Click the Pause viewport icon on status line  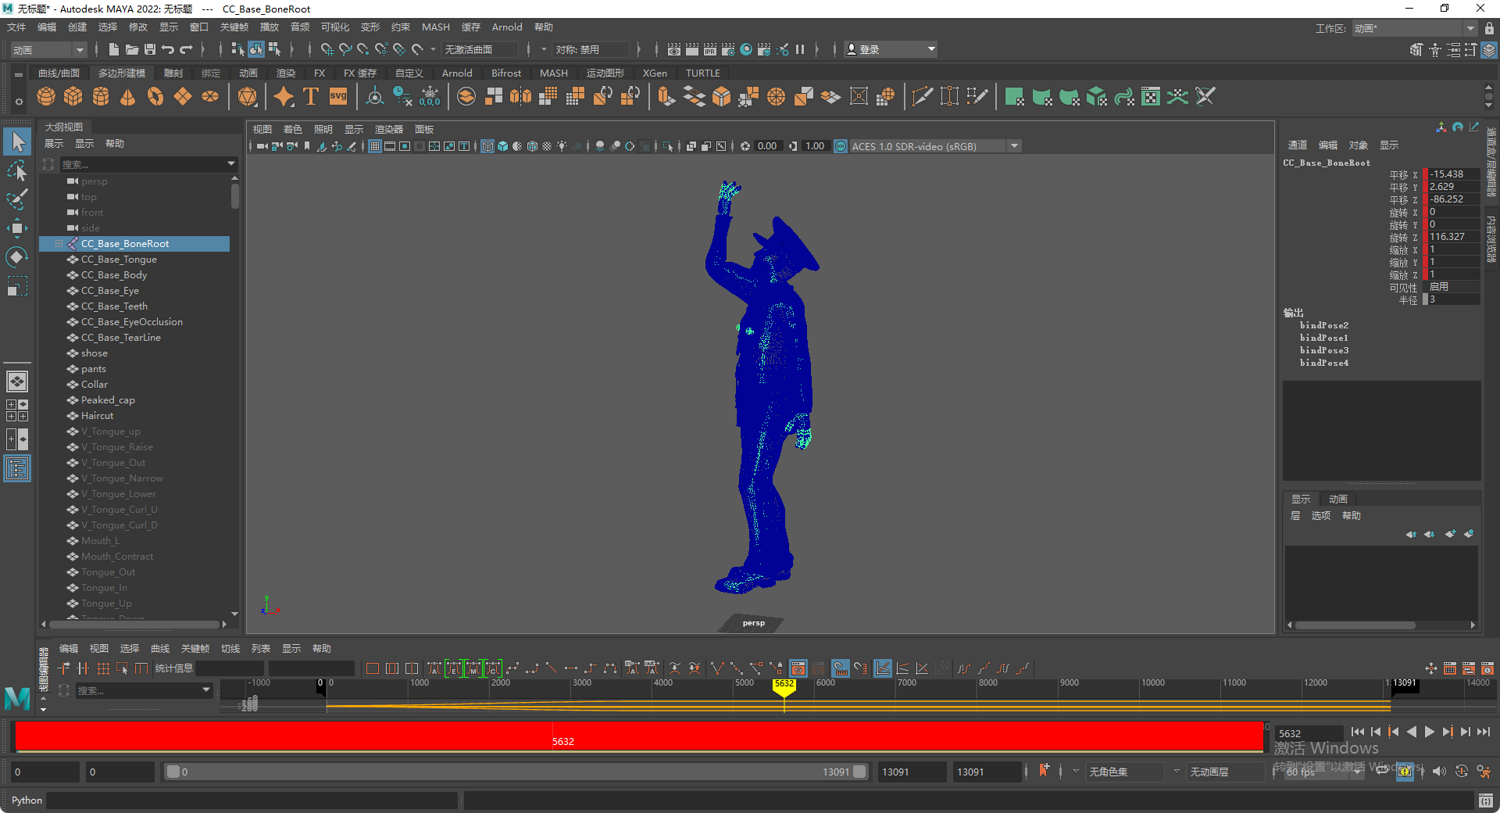[x=800, y=49]
